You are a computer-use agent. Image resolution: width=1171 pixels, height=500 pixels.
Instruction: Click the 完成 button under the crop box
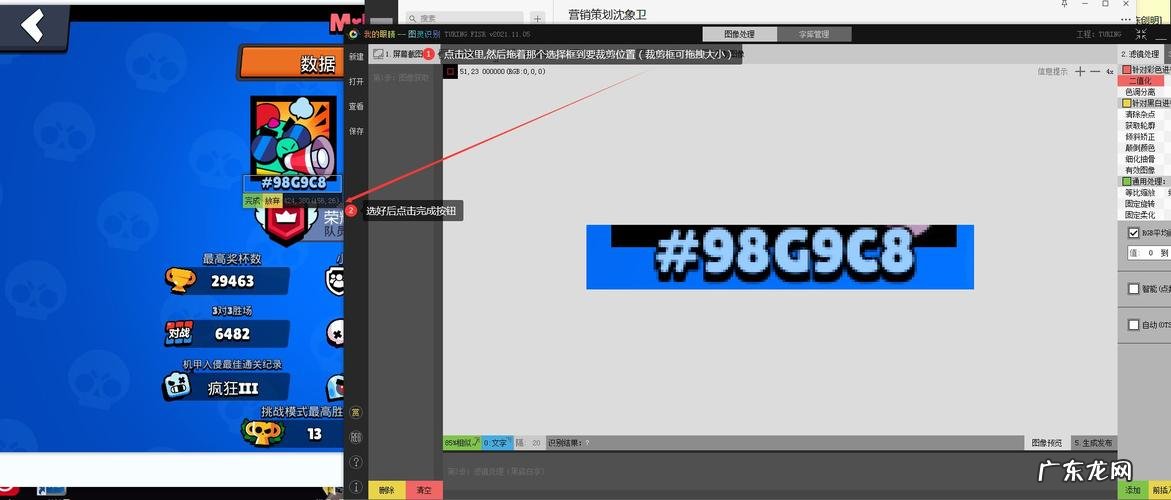click(252, 201)
